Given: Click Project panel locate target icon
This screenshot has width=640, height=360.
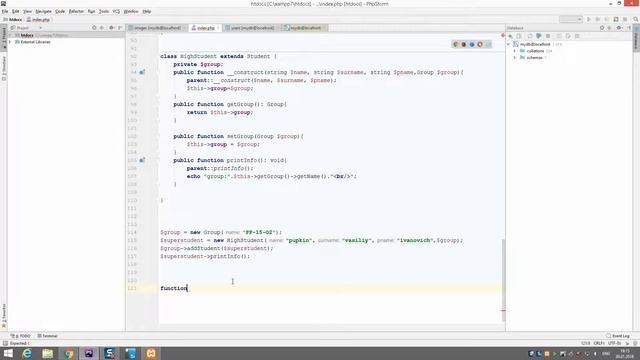Looking at the screenshot, I should point(94,28).
